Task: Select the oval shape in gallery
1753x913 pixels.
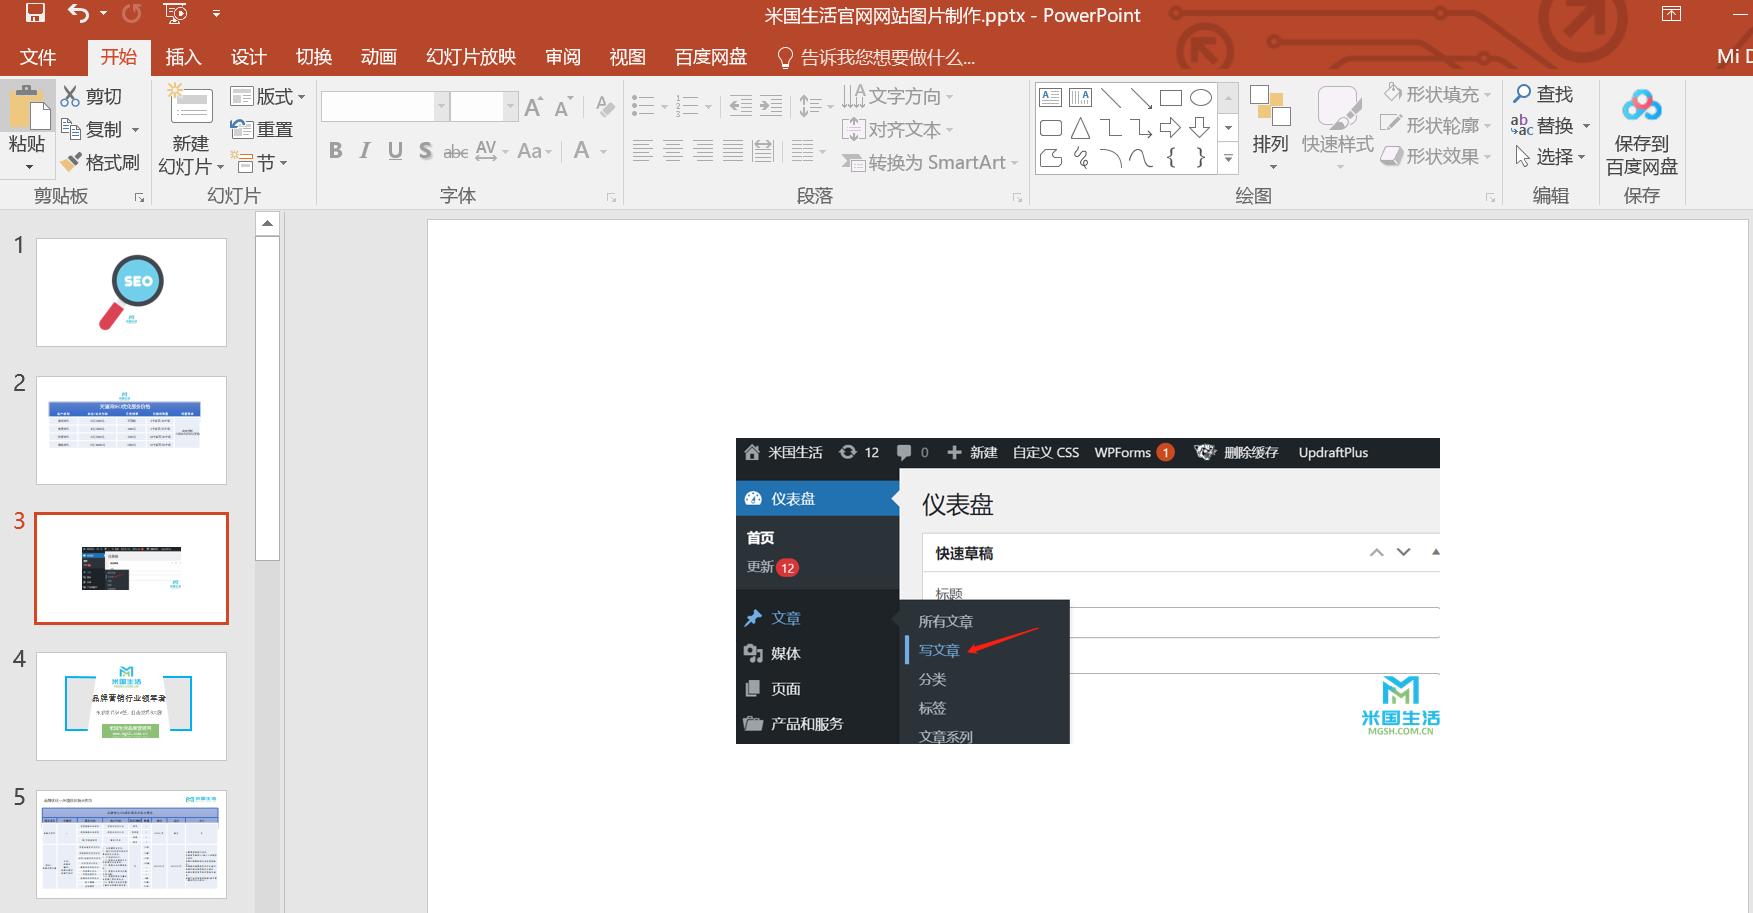Action: pyautogui.click(x=1201, y=97)
